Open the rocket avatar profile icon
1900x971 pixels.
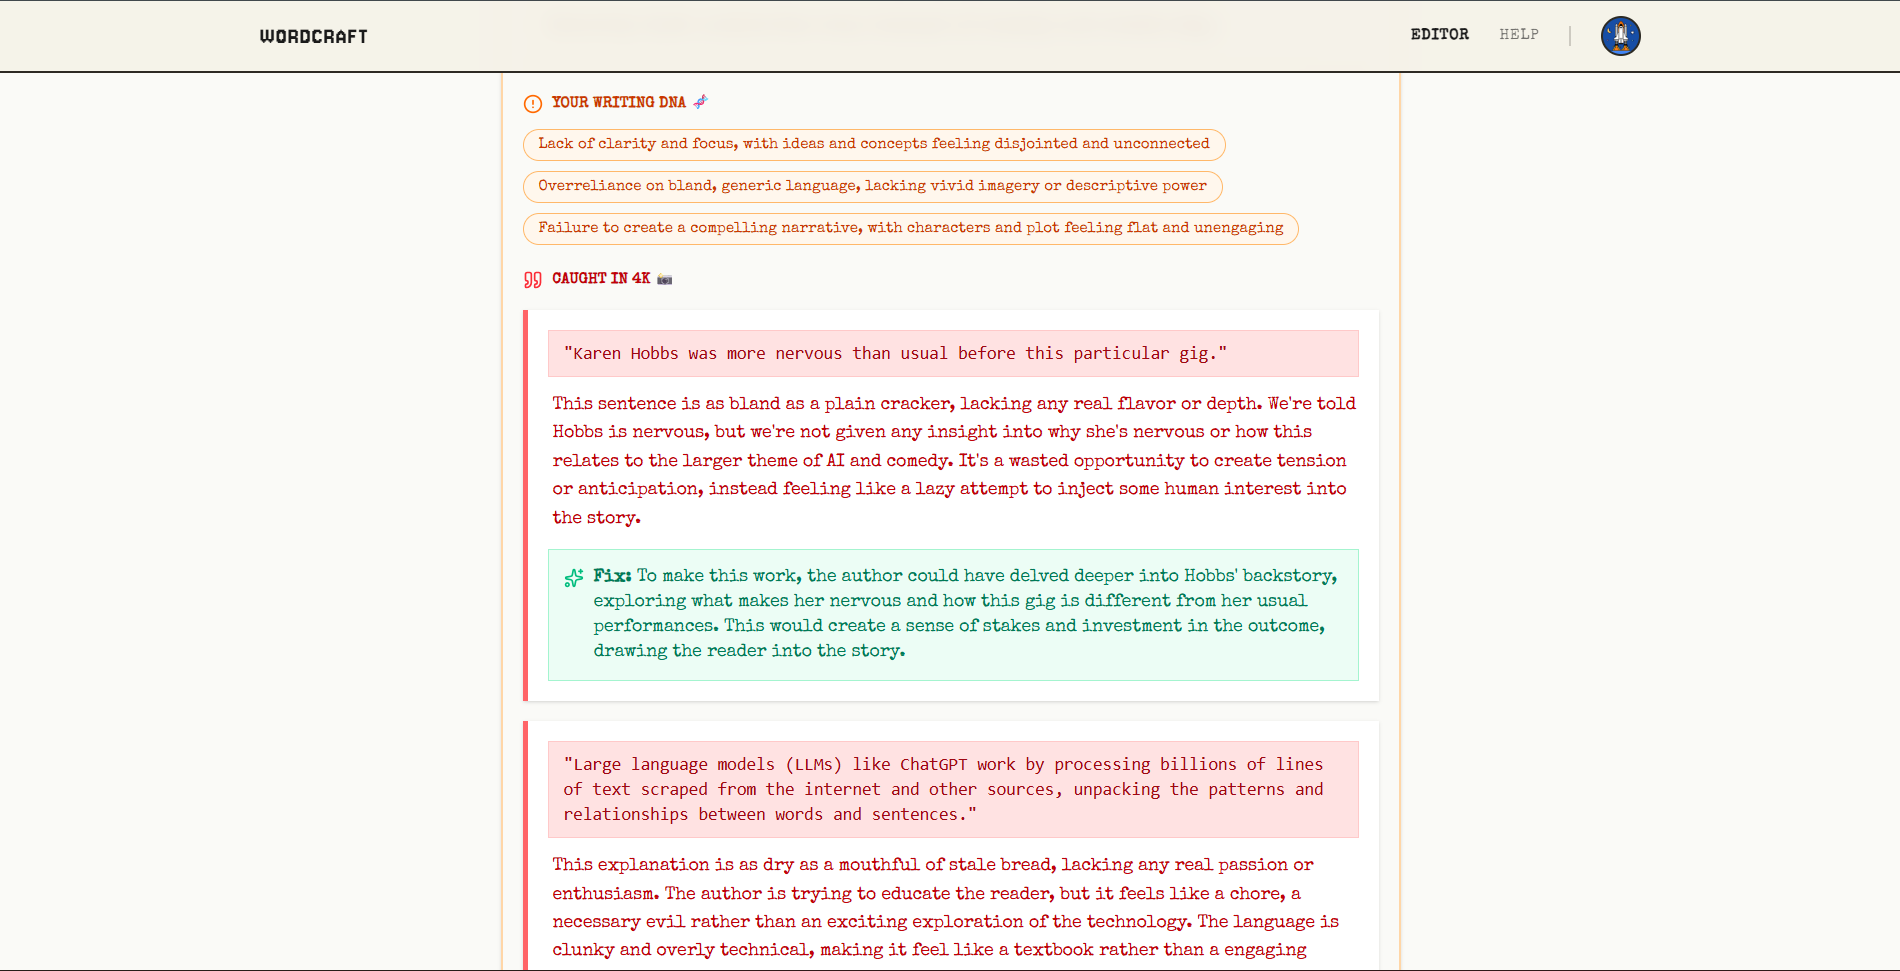[x=1620, y=35]
